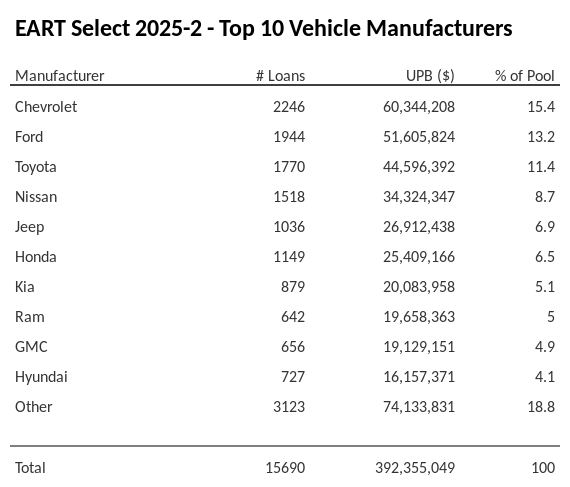Click the pool share 4.1

(x=545, y=377)
